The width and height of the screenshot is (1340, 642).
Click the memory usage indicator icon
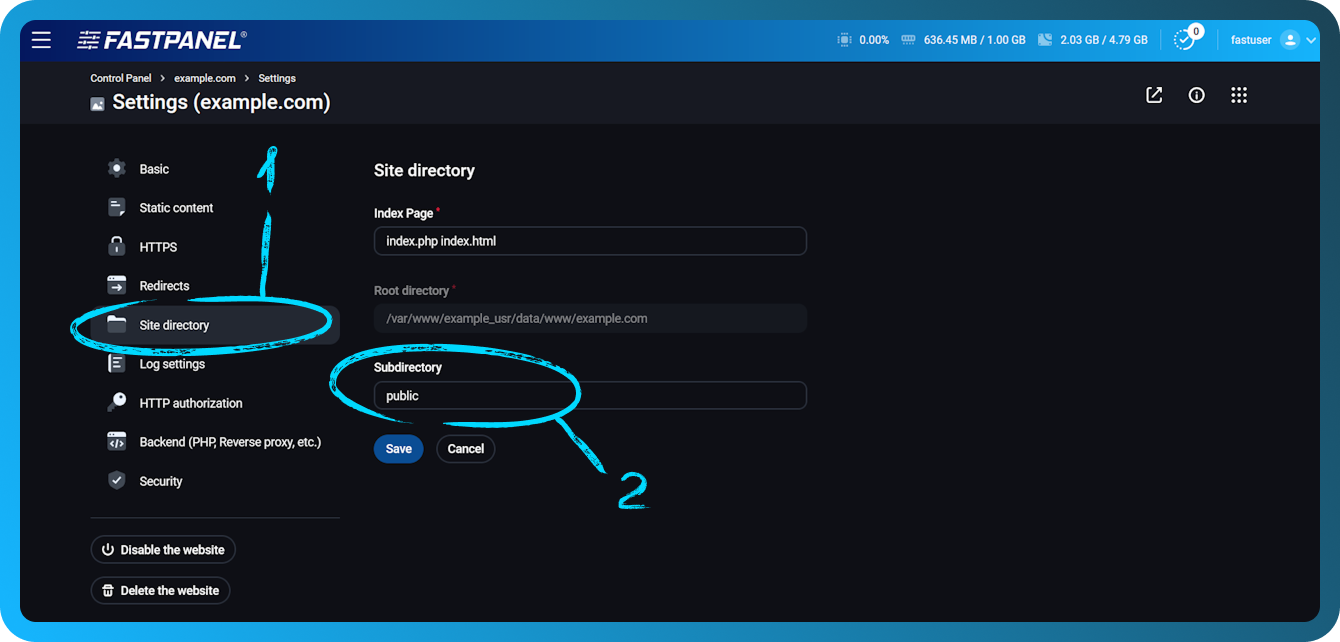pyautogui.click(x=908, y=40)
